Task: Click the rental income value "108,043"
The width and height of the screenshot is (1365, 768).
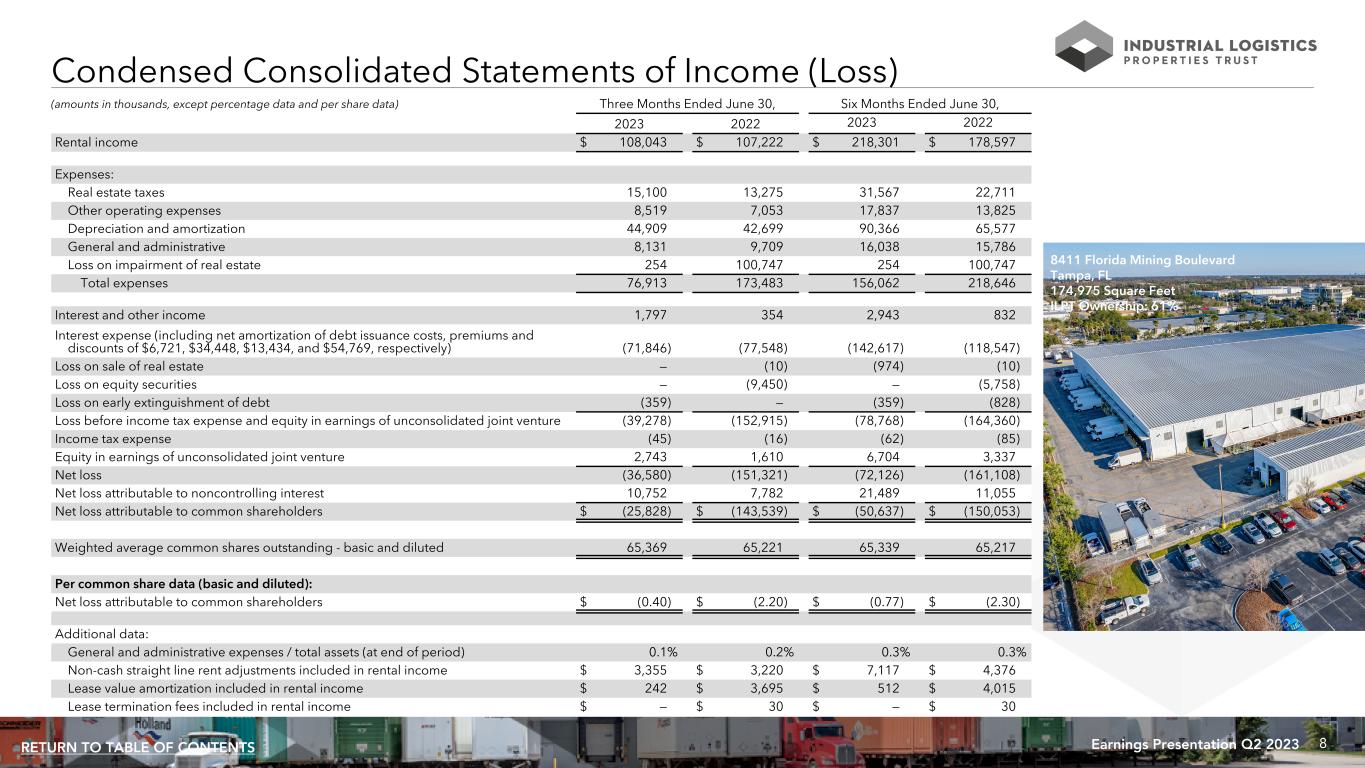Action: click(641, 143)
